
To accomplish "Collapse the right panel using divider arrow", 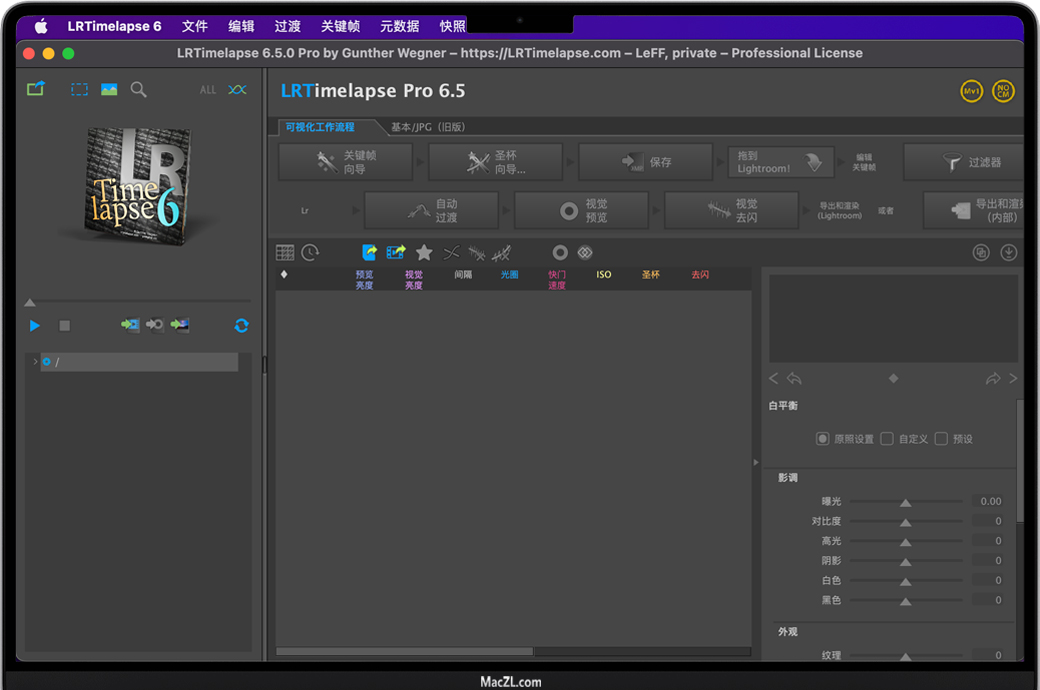I will (x=756, y=462).
